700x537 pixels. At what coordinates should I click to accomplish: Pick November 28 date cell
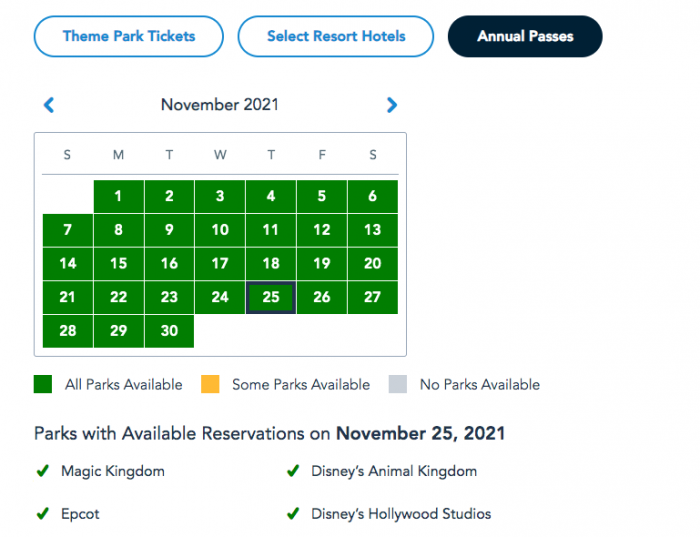coord(68,331)
